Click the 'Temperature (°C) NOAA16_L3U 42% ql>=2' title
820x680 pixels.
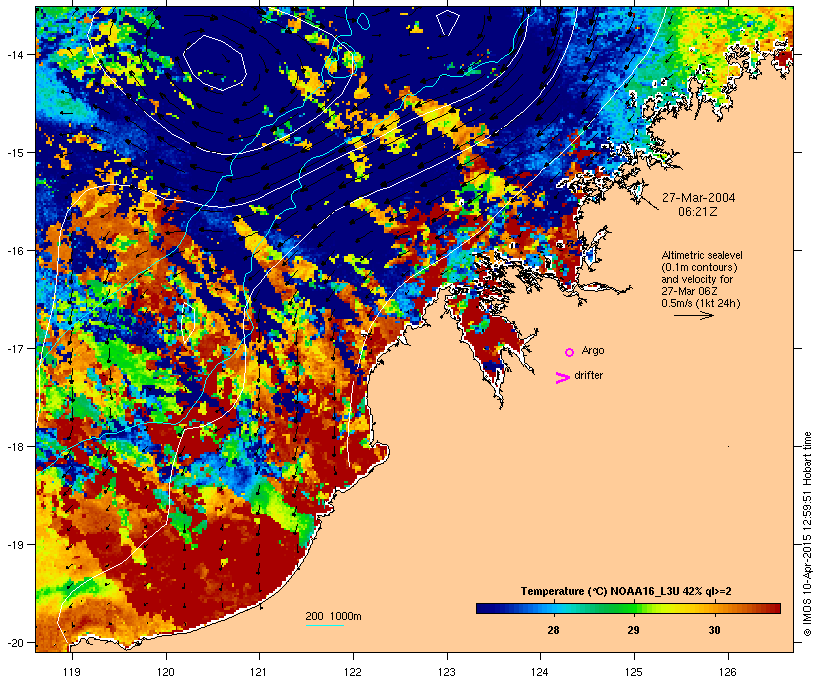(x=626, y=592)
